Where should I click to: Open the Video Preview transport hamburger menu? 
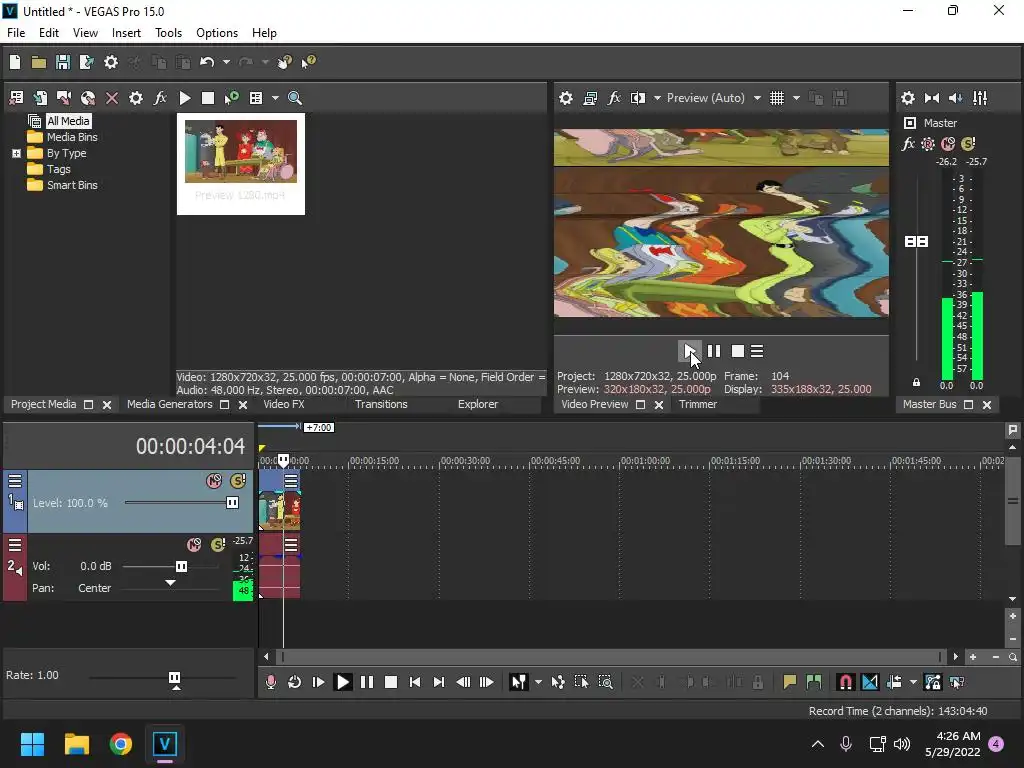(x=757, y=351)
